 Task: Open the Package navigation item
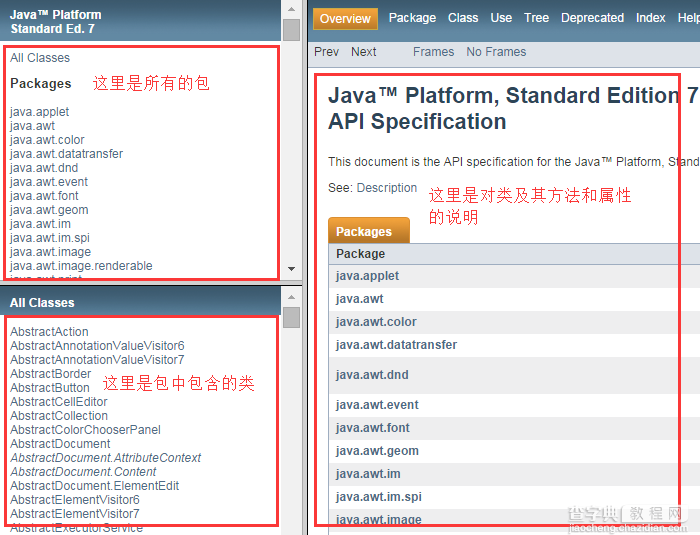(412, 18)
